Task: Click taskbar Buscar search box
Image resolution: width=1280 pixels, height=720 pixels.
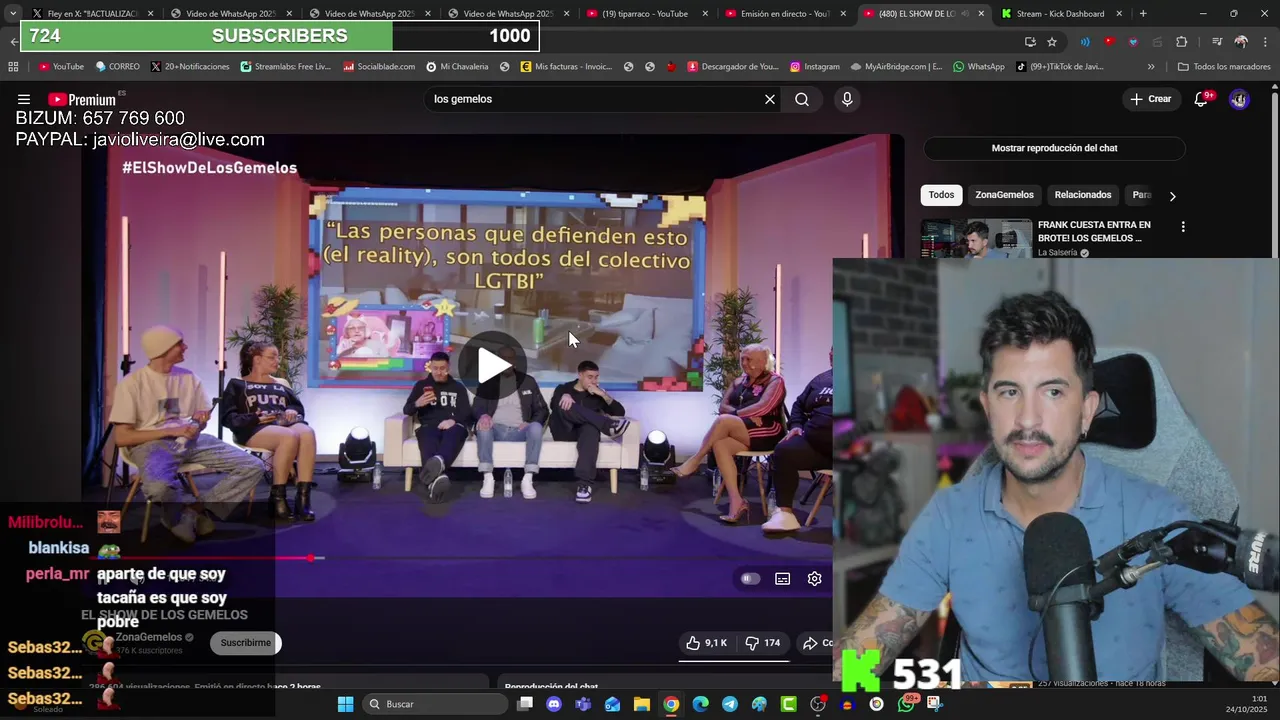Action: pos(435,704)
